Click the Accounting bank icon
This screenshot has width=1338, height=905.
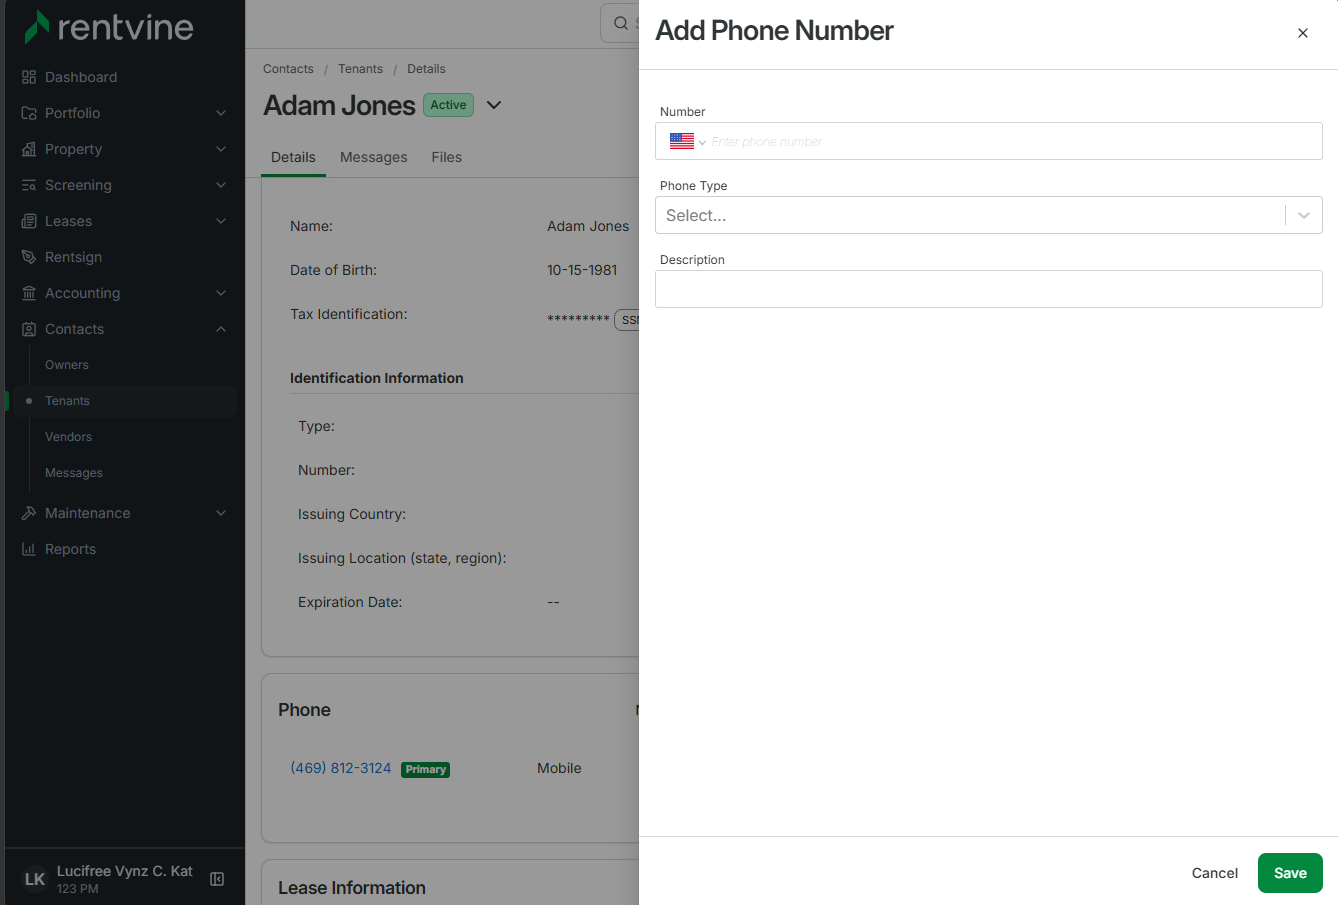pos(29,293)
